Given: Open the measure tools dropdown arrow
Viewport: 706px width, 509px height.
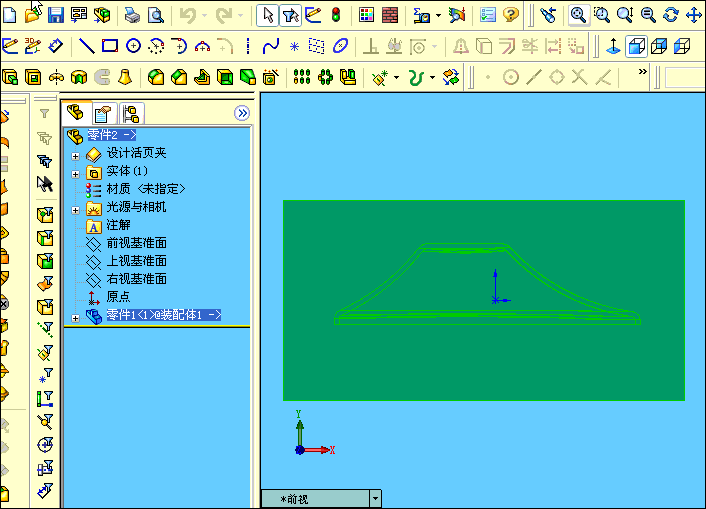Looking at the screenshot, I should click(x=438, y=15).
